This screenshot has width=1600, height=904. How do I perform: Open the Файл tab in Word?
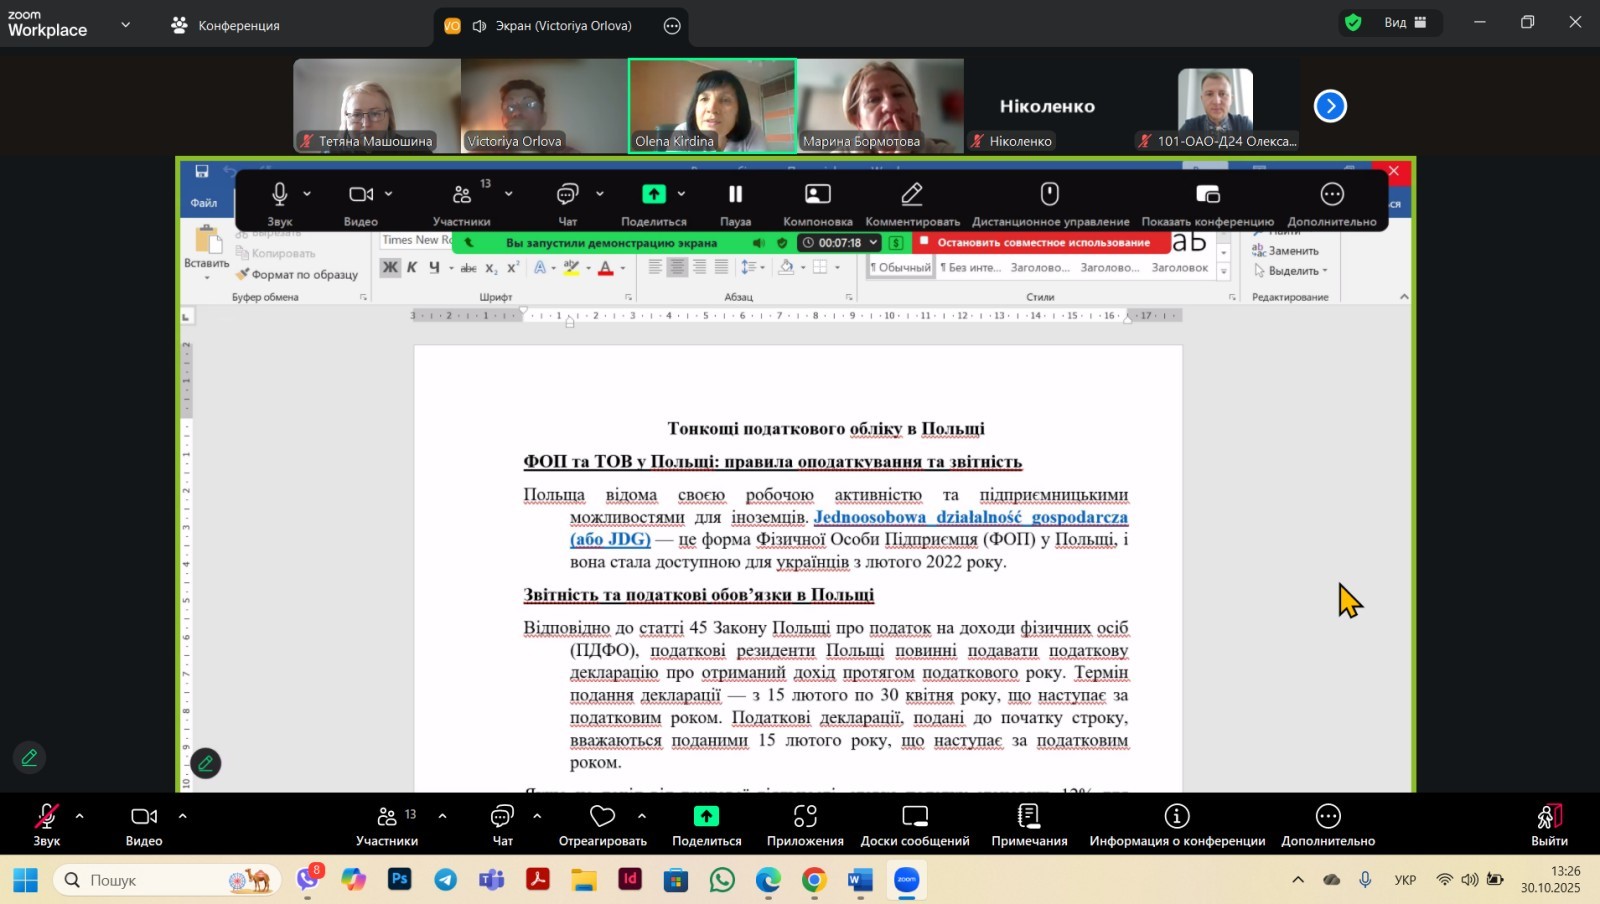[x=204, y=203]
